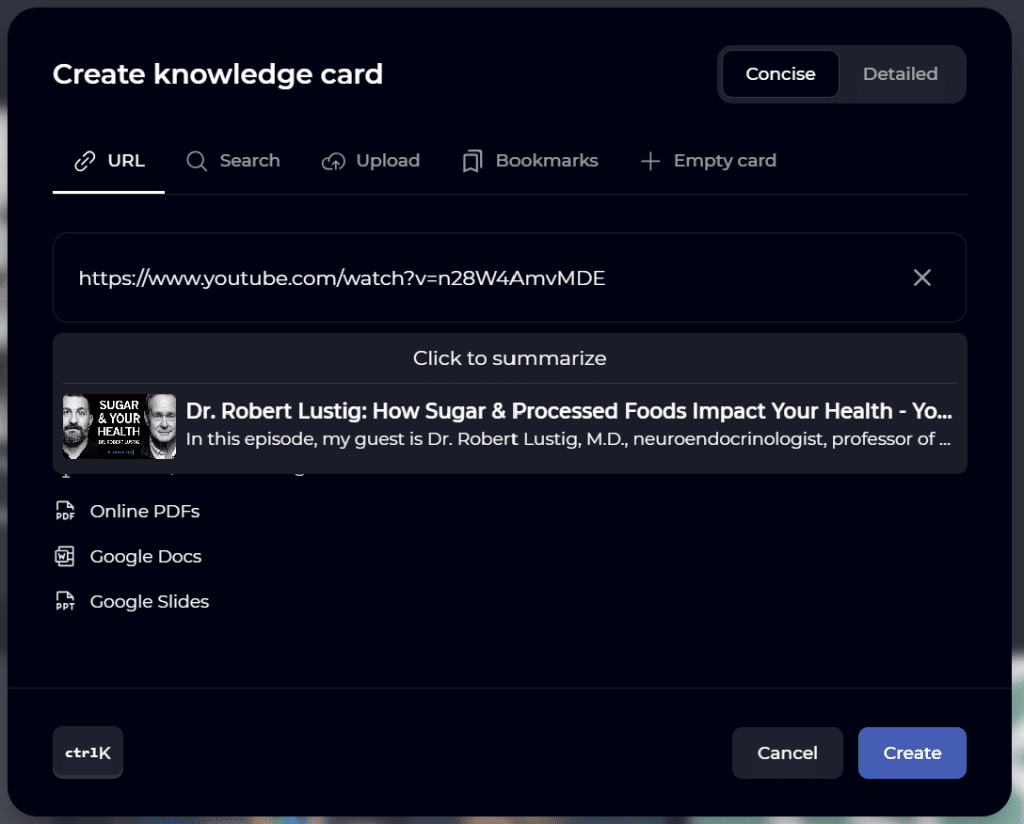Switch to the Search tab

pyautogui.click(x=233, y=160)
